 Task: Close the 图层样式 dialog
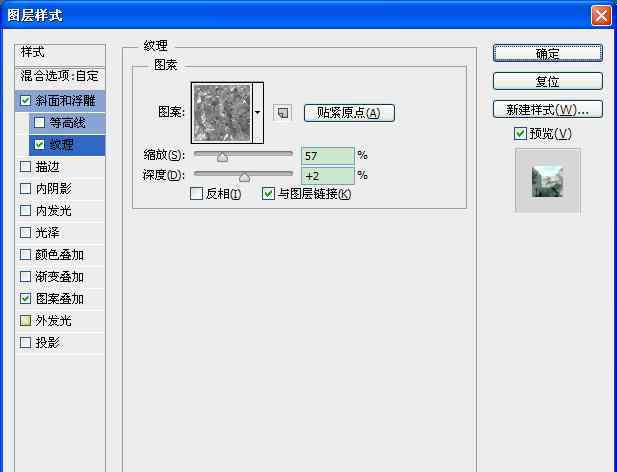(x=601, y=16)
